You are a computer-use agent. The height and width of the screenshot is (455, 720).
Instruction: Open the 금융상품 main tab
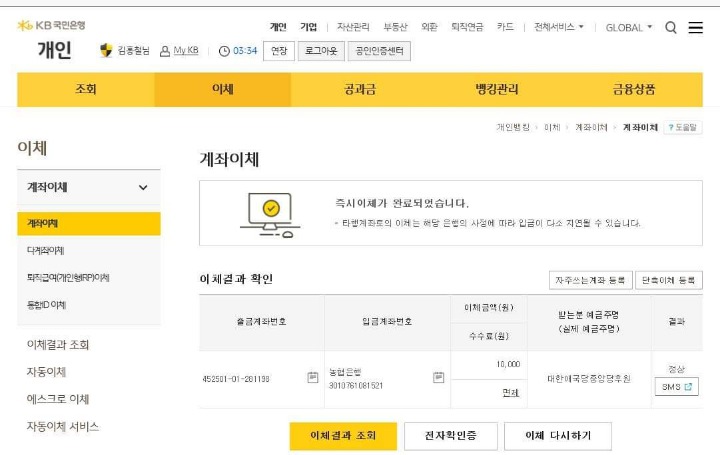pos(634,89)
